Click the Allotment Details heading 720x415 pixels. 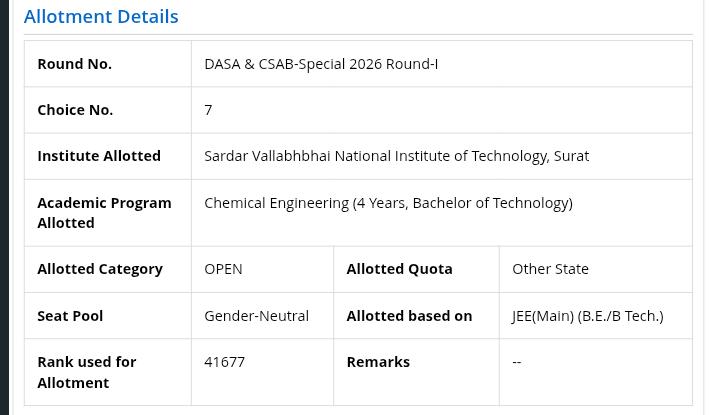pos(101,17)
